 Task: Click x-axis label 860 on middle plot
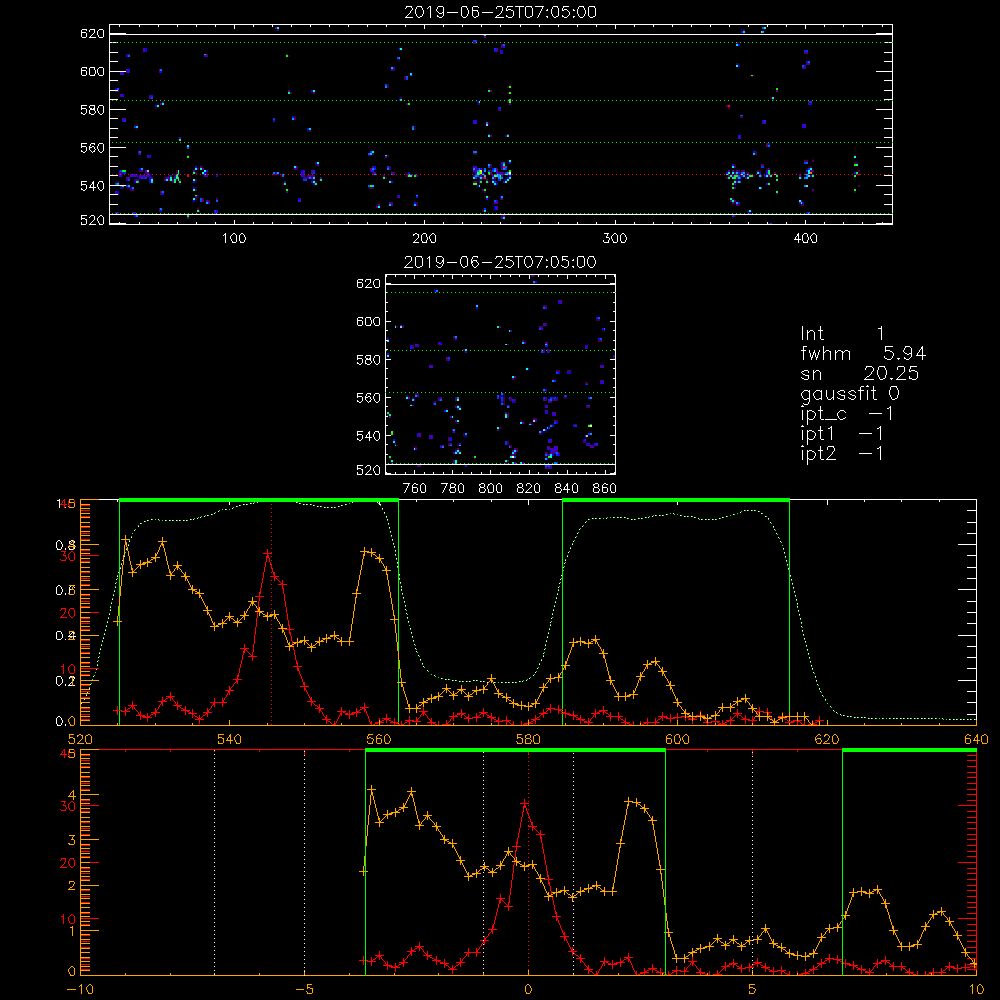tap(605, 489)
